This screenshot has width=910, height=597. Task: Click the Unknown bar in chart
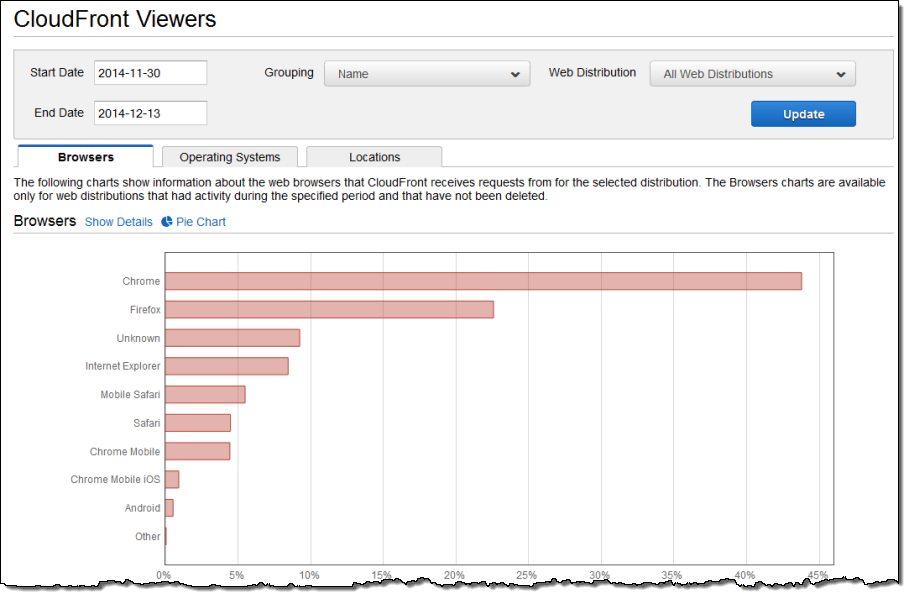(x=233, y=338)
